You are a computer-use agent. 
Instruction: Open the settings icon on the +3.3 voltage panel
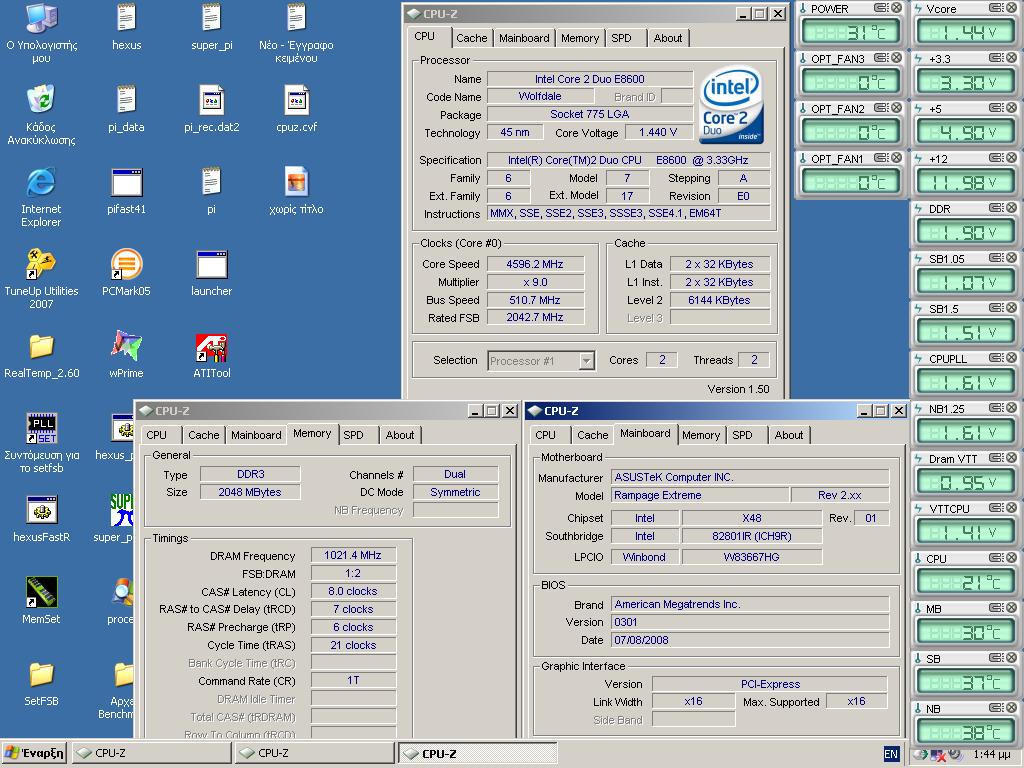(x=997, y=57)
